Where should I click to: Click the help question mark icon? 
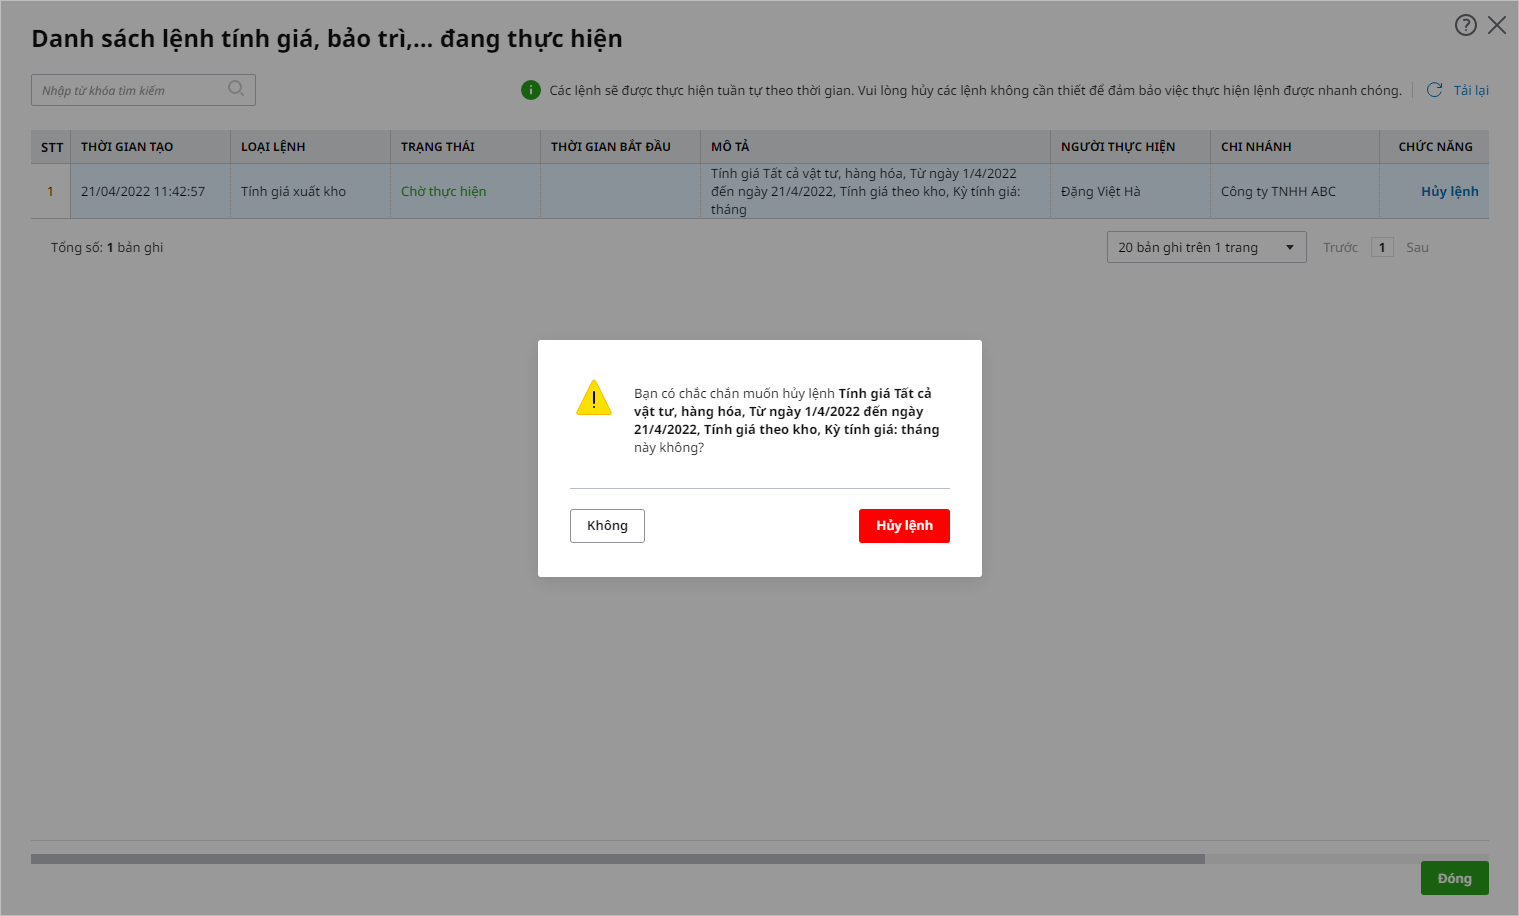coord(1465,25)
